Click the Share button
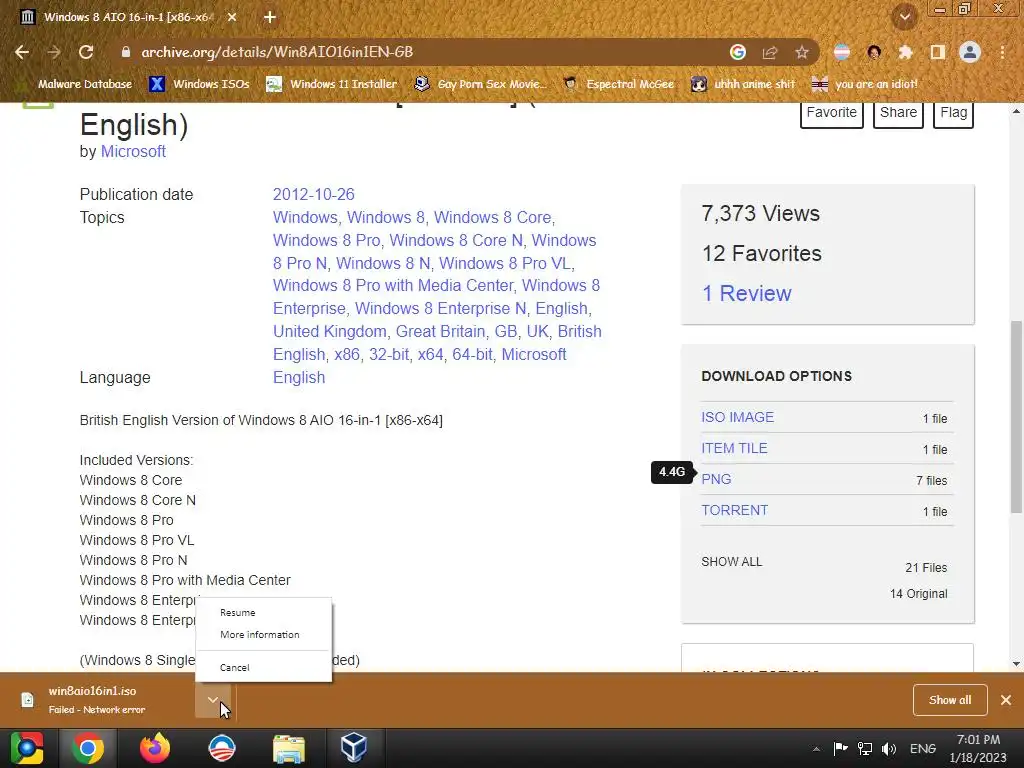1024x768 pixels. pyautogui.click(x=898, y=114)
